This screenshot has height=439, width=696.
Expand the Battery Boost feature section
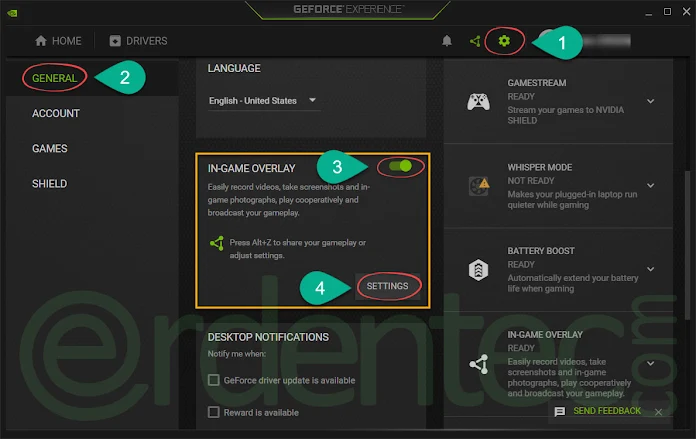point(650,269)
